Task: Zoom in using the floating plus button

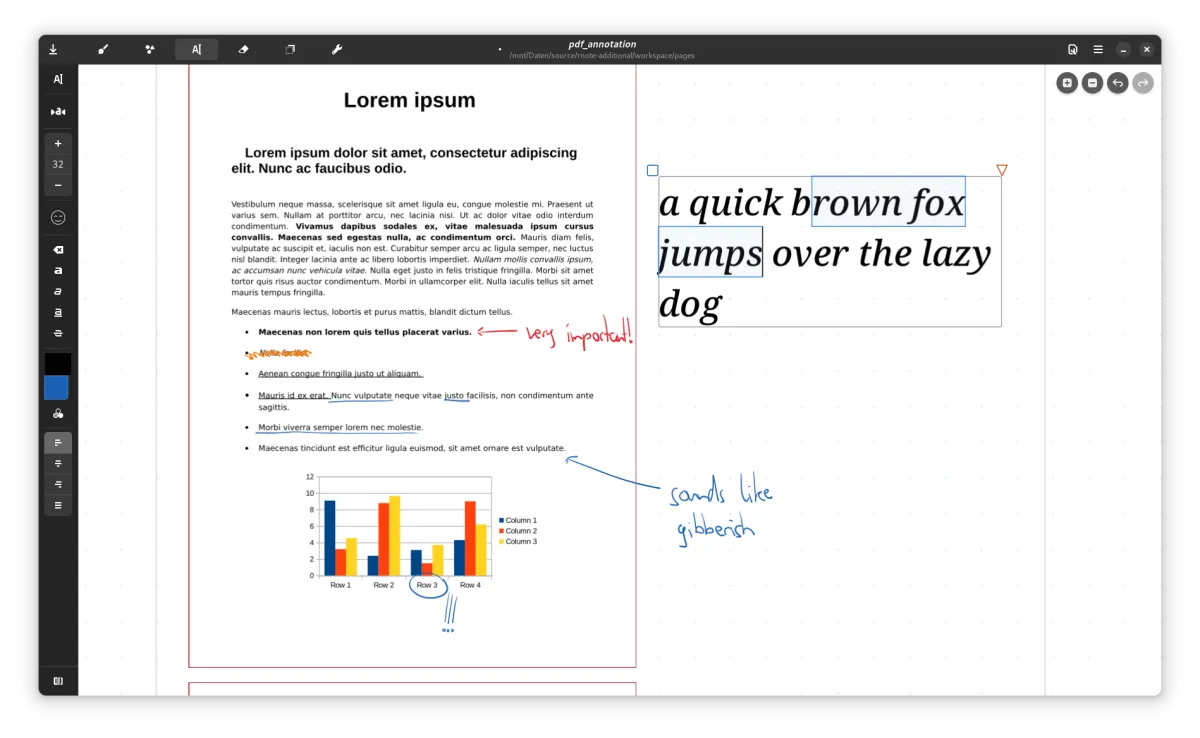Action: pyautogui.click(x=1067, y=83)
